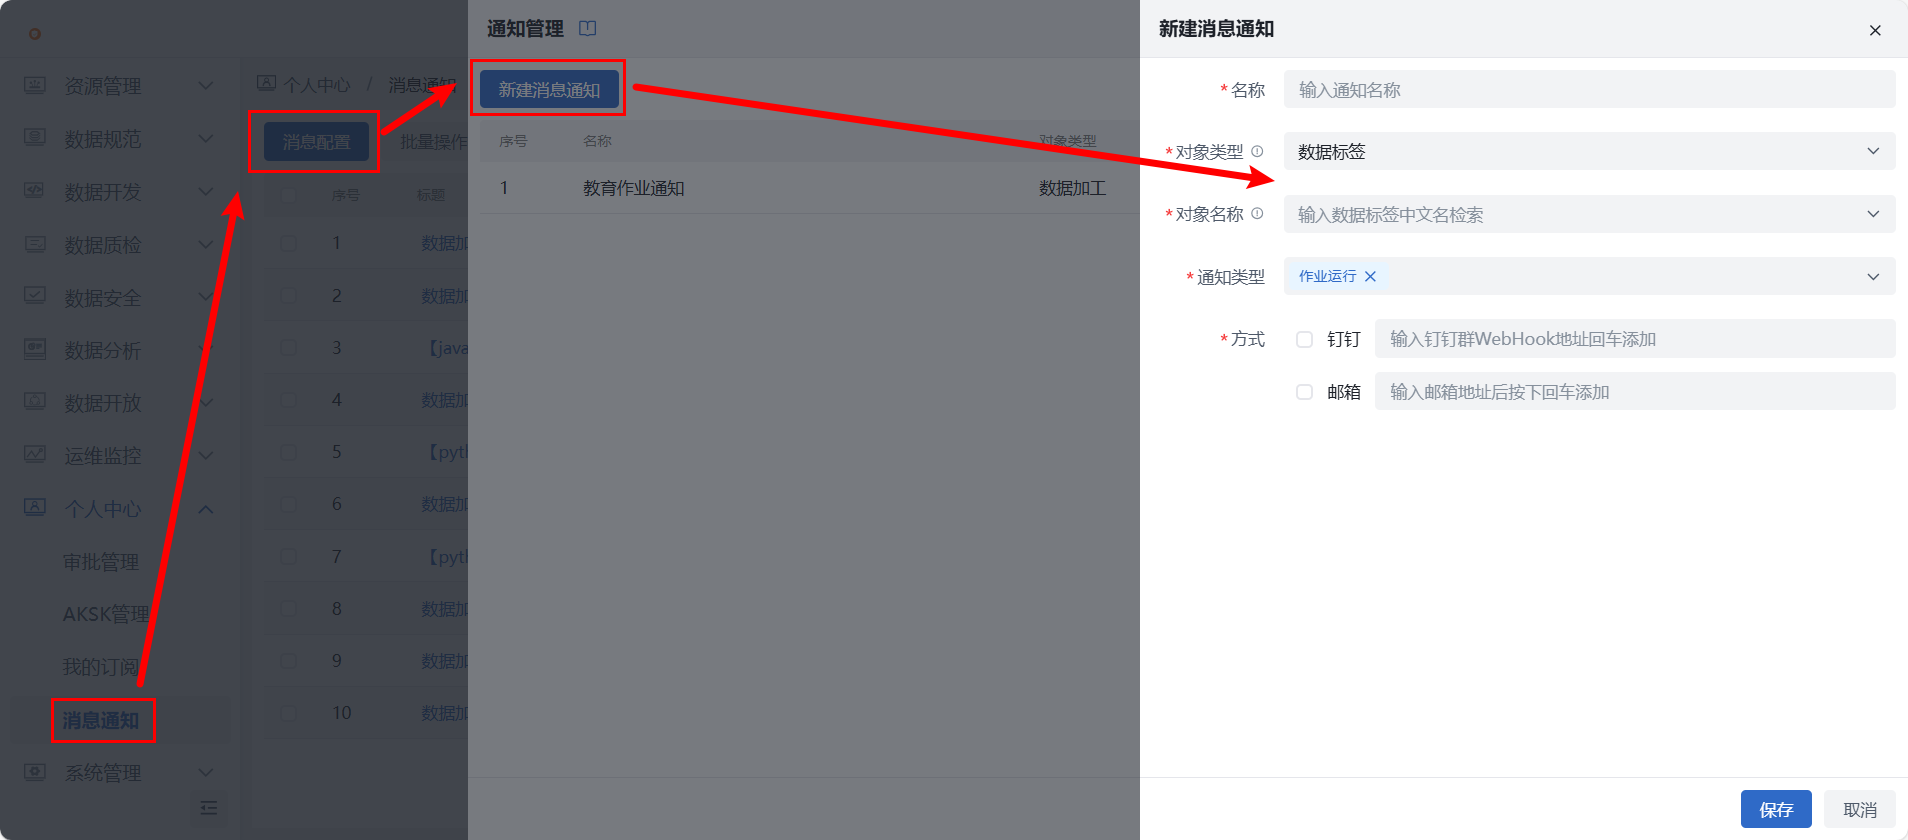Image resolution: width=1908 pixels, height=840 pixels.
Task: Click the 数据加工 cell in row 1
Action: point(1072,188)
